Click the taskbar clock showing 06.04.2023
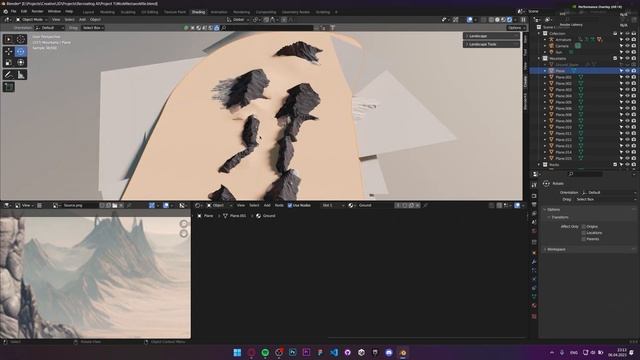Viewport: 640px width, 360px height. 617,352
